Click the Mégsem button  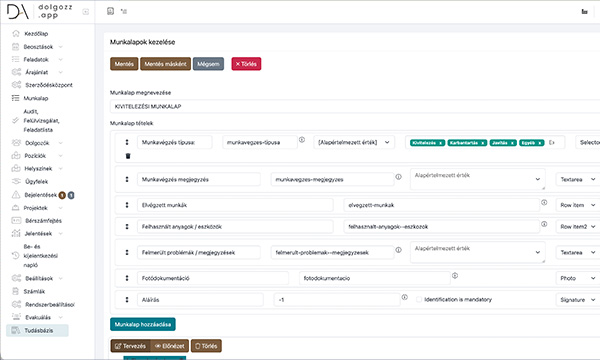click(x=208, y=64)
